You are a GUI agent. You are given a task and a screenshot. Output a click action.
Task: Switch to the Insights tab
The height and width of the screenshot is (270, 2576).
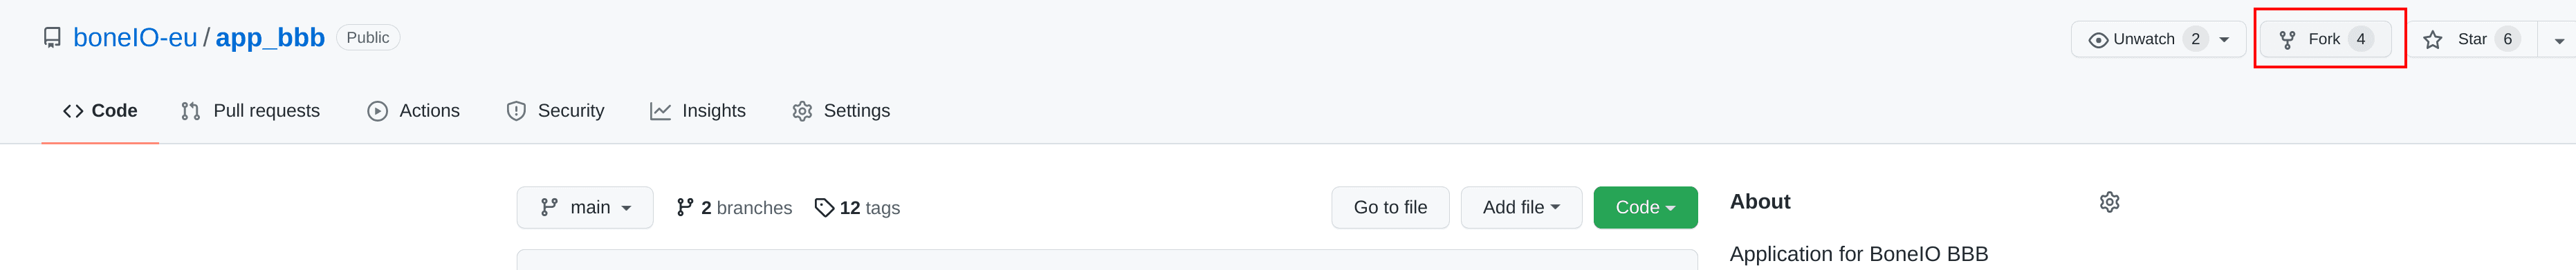[x=698, y=111]
